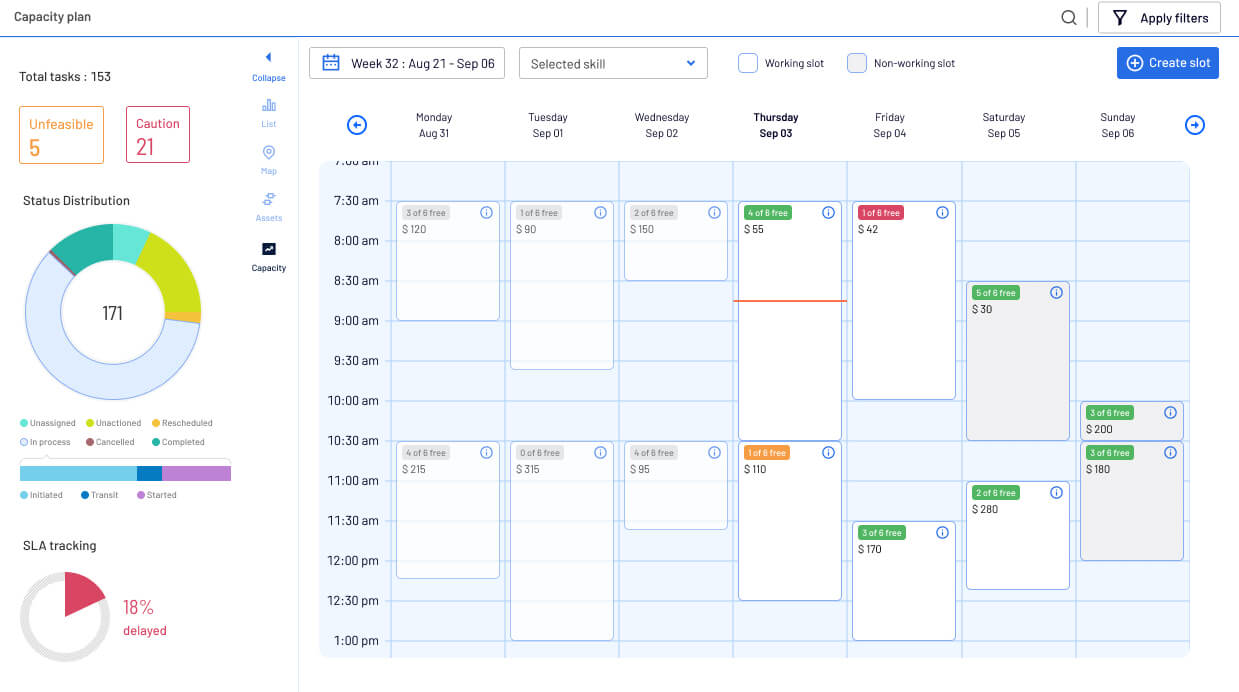Select the Capacity view tab
Screen dimensions: 1239x692
tap(268, 257)
